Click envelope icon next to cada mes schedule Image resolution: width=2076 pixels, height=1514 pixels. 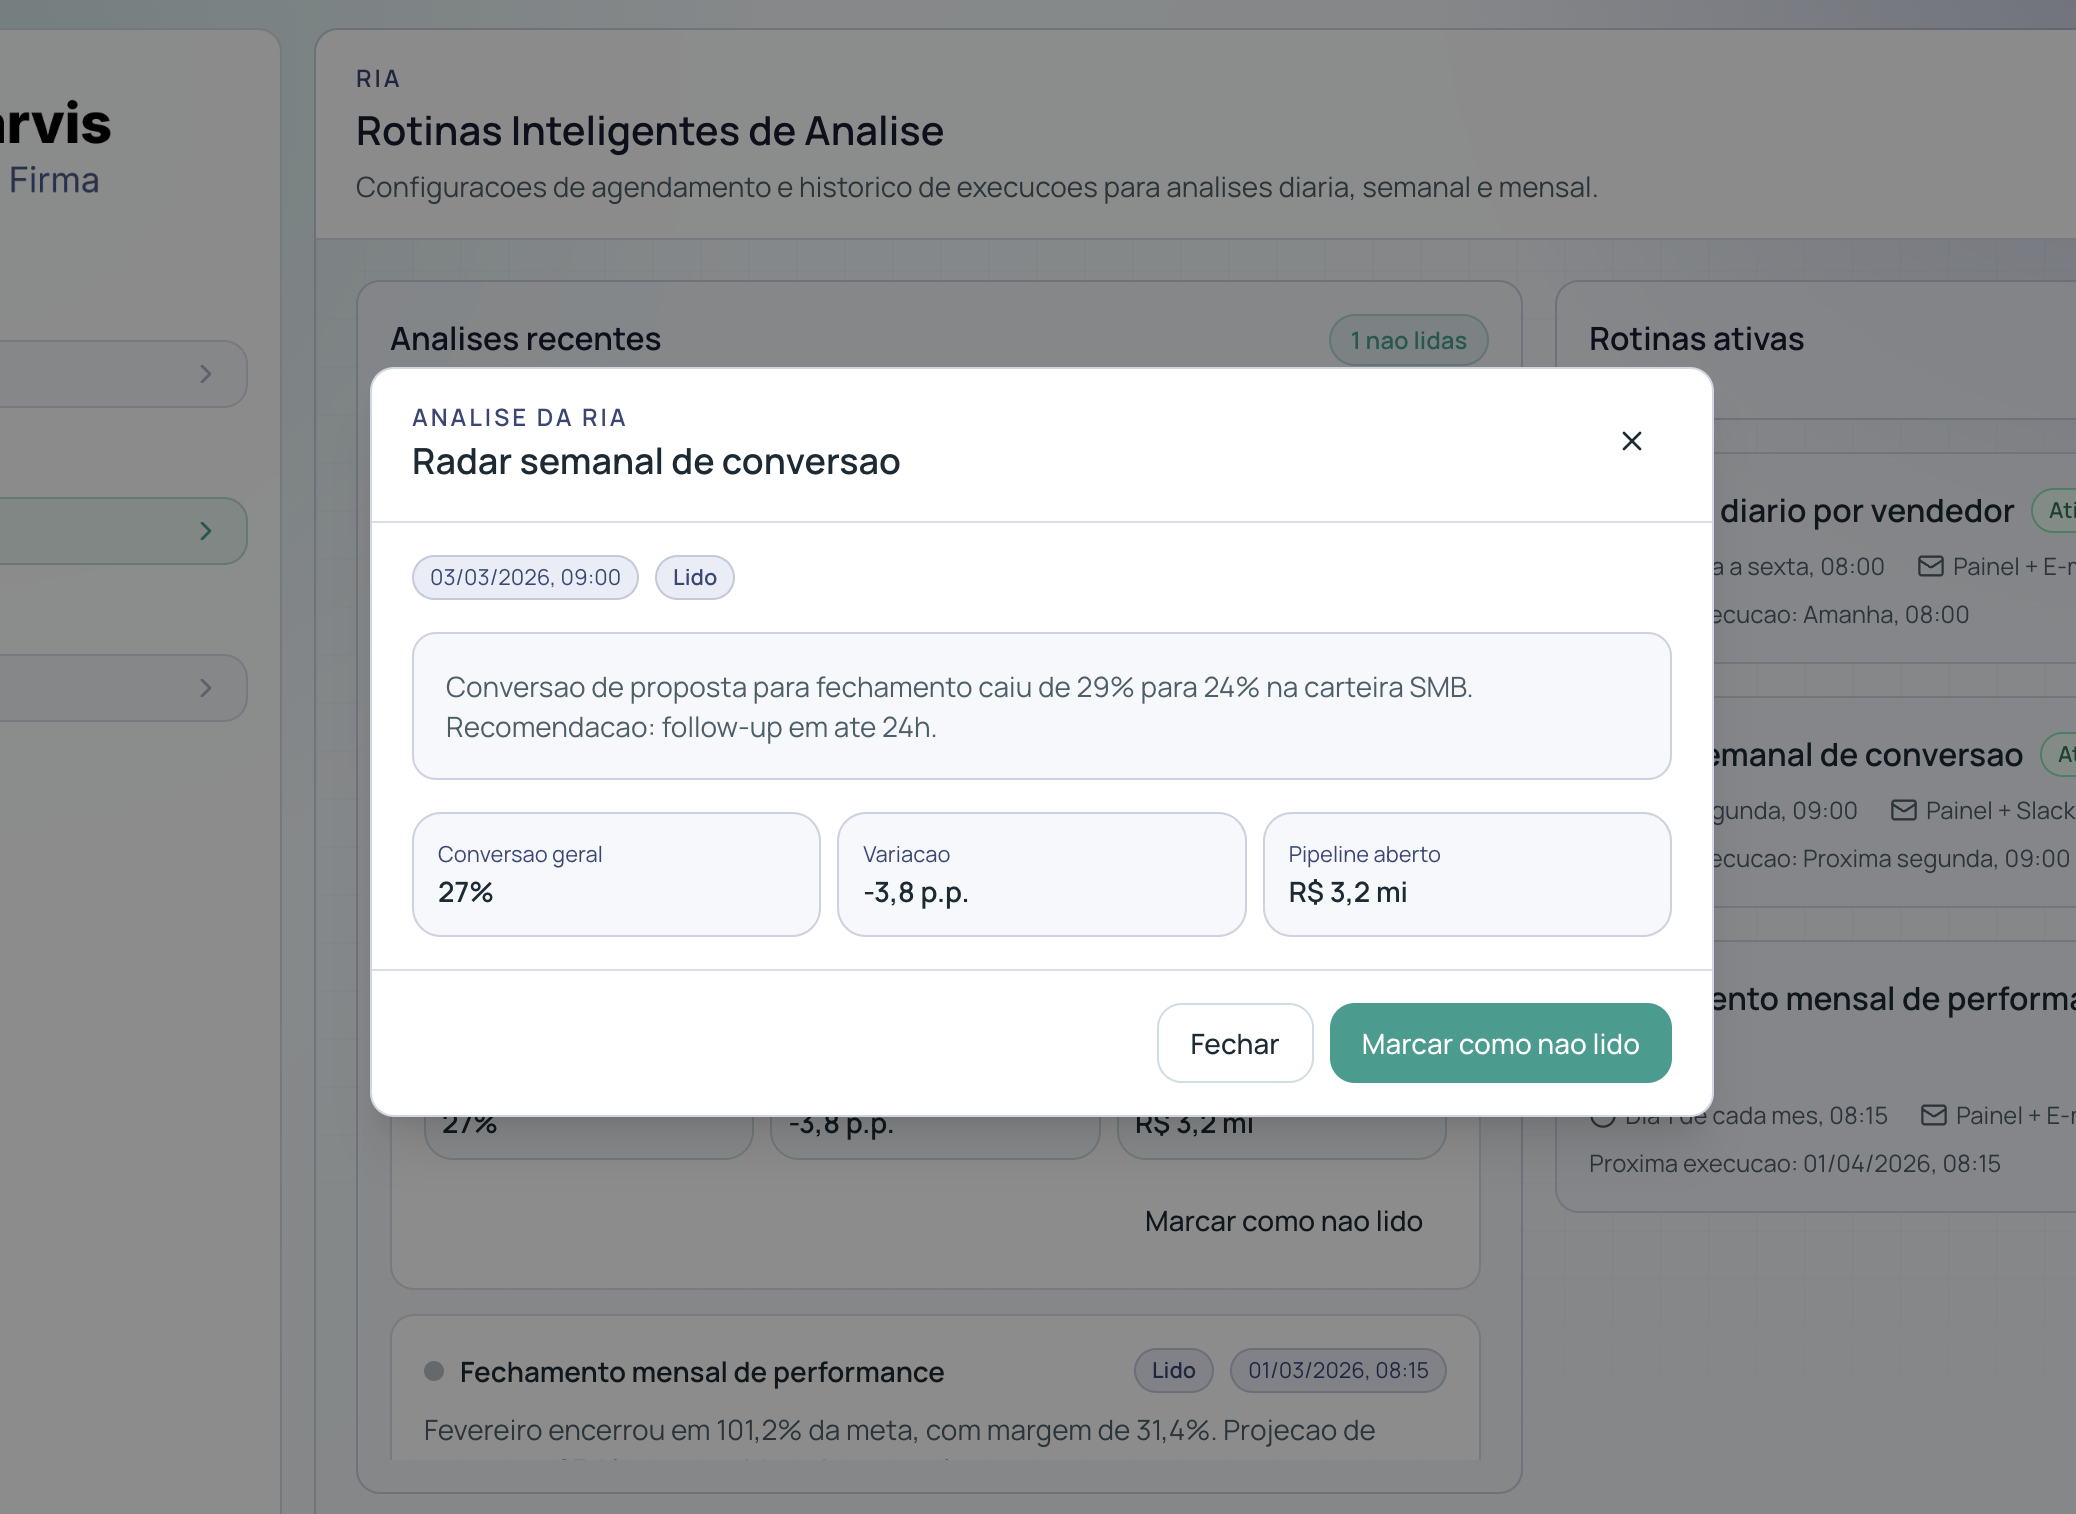(1933, 1115)
